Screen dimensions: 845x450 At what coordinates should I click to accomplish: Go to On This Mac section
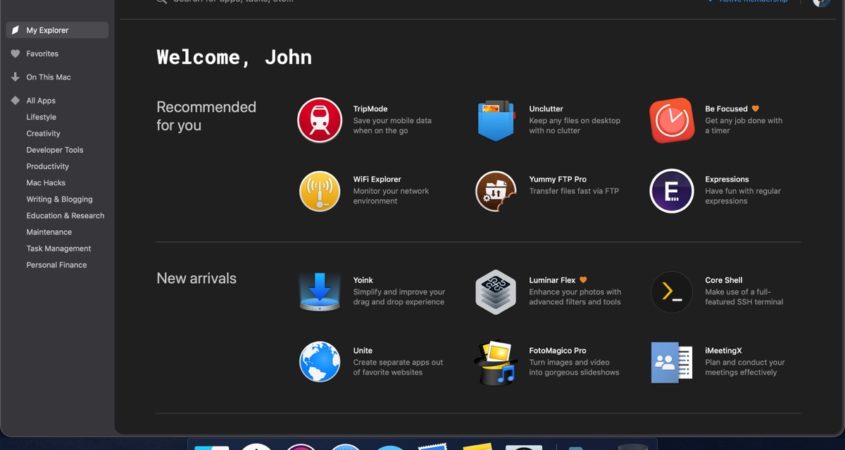(46, 77)
